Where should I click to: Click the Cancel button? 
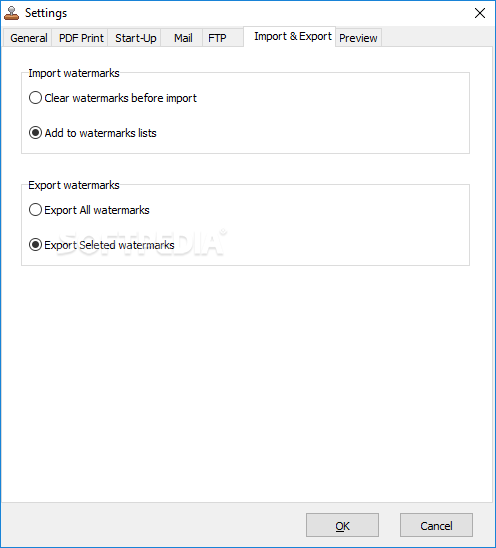[x=436, y=525]
